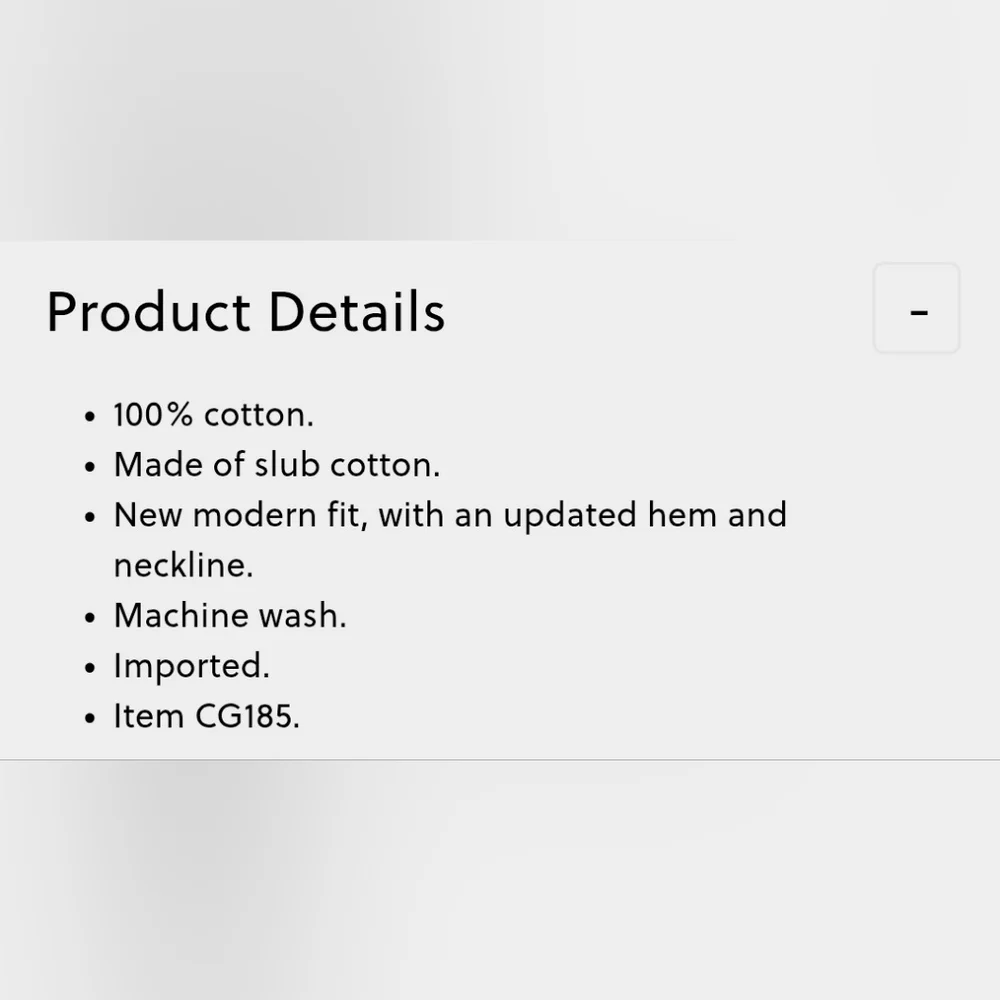
Task: Collapse Product Details with the minus button
Action: tap(916, 308)
